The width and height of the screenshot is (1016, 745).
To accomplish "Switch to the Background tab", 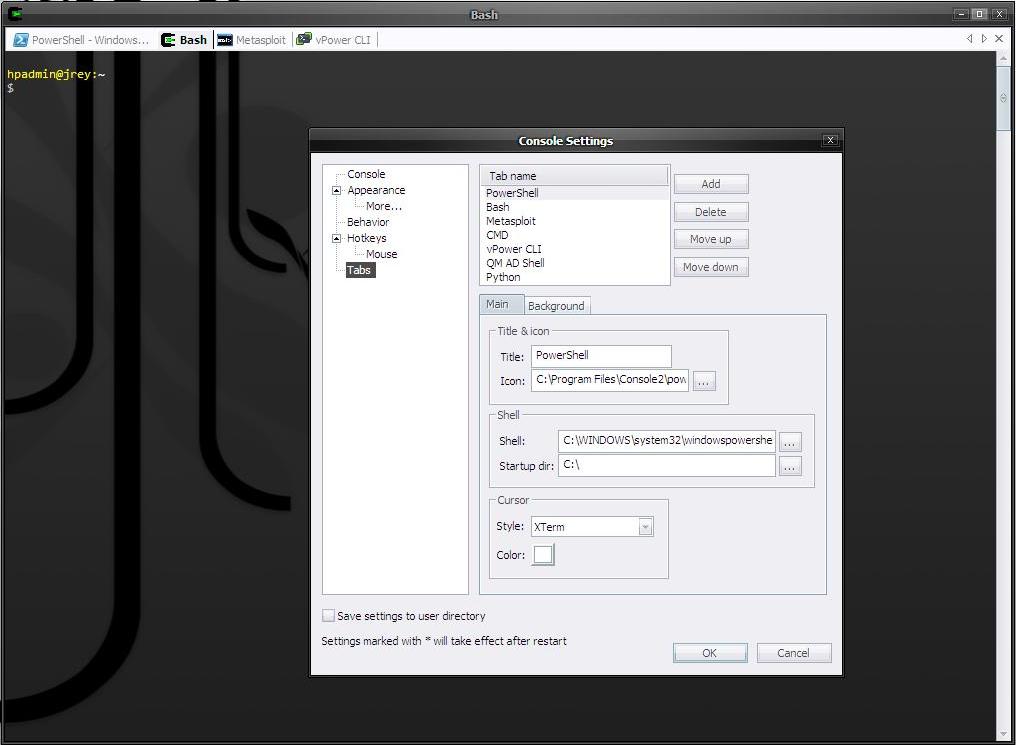I will pos(556,305).
